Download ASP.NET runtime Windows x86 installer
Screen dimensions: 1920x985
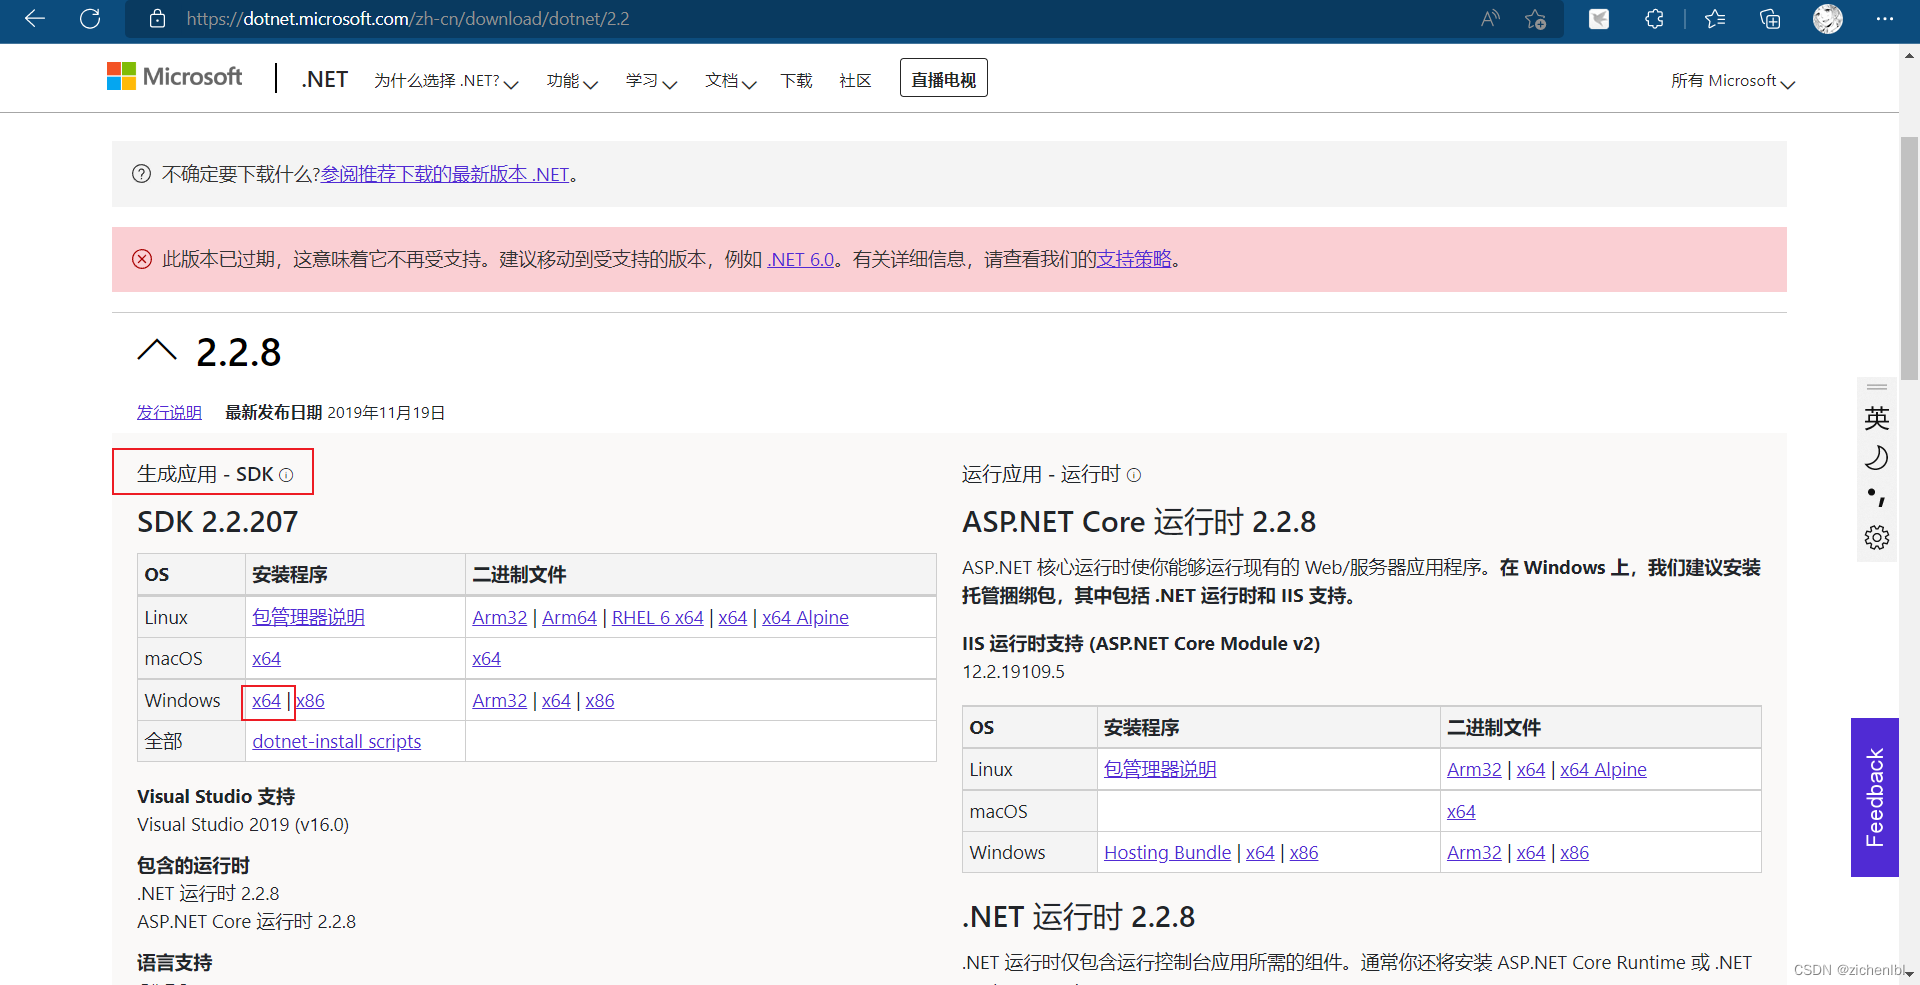(x=1304, y=852)
